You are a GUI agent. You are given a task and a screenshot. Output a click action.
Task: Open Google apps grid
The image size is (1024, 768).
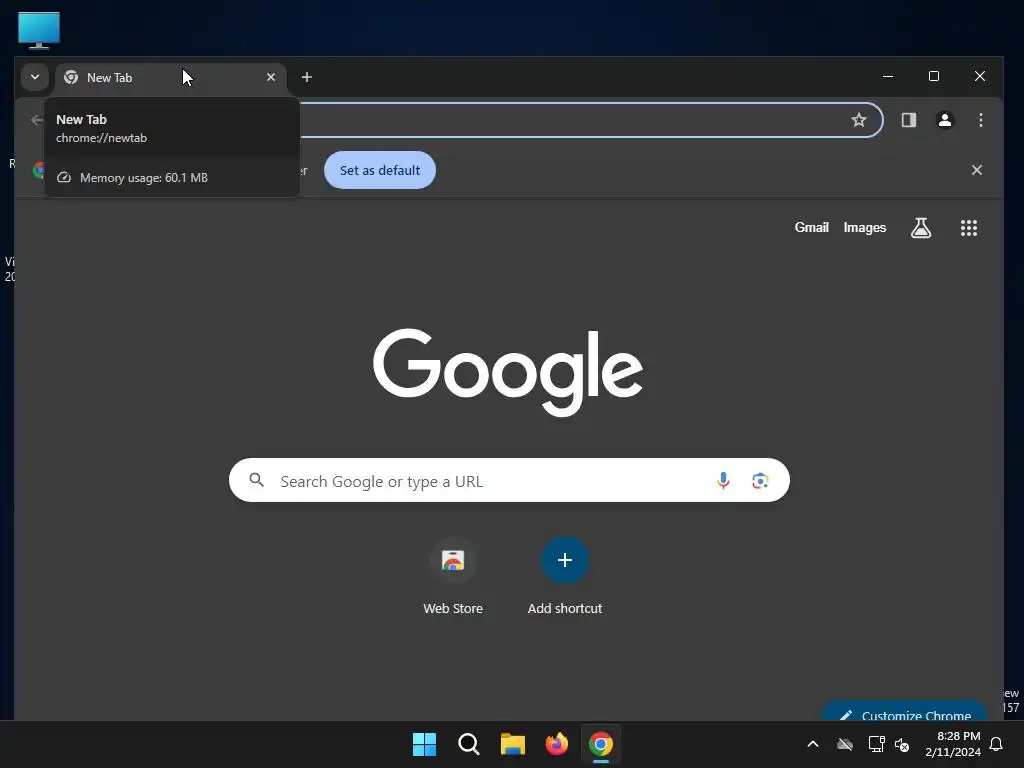click(968, 228)
